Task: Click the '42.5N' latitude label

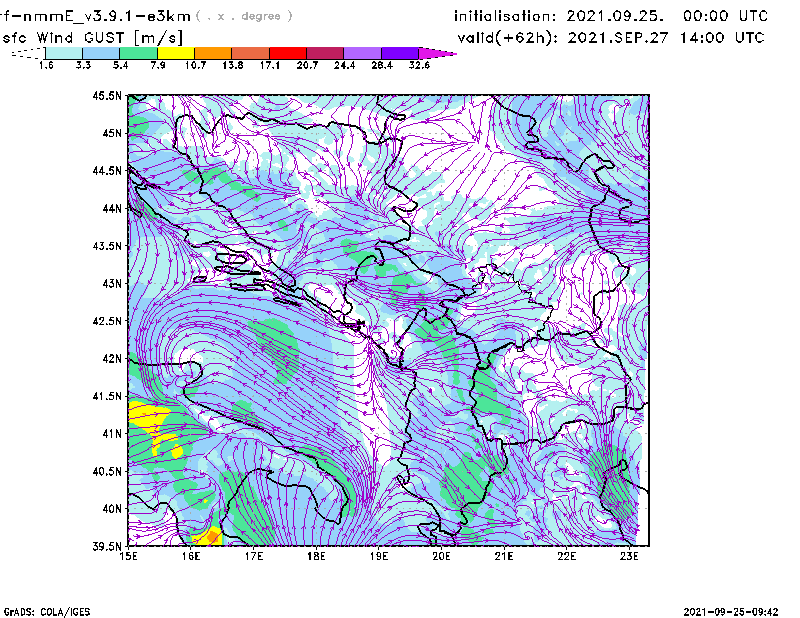Action: point(107,321)
